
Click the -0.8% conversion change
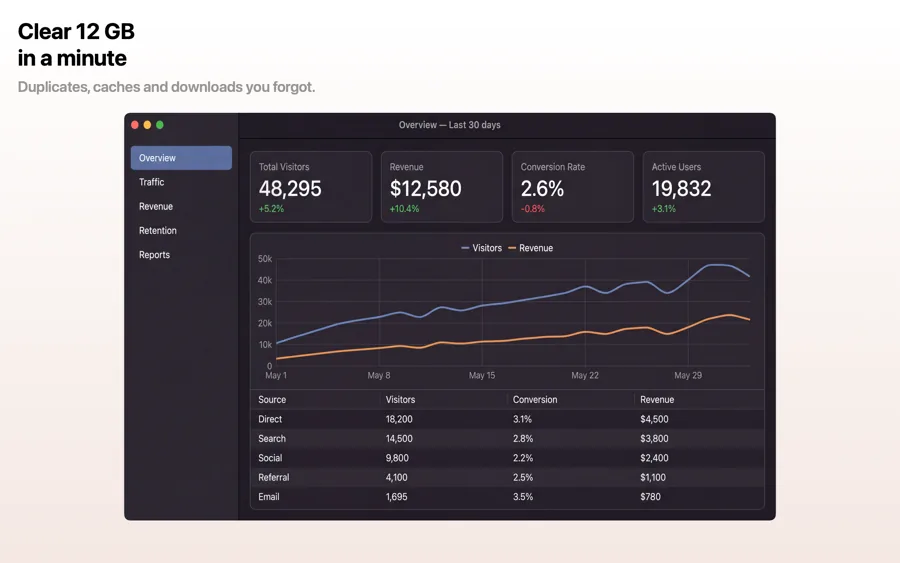click(x=533, y=209)
